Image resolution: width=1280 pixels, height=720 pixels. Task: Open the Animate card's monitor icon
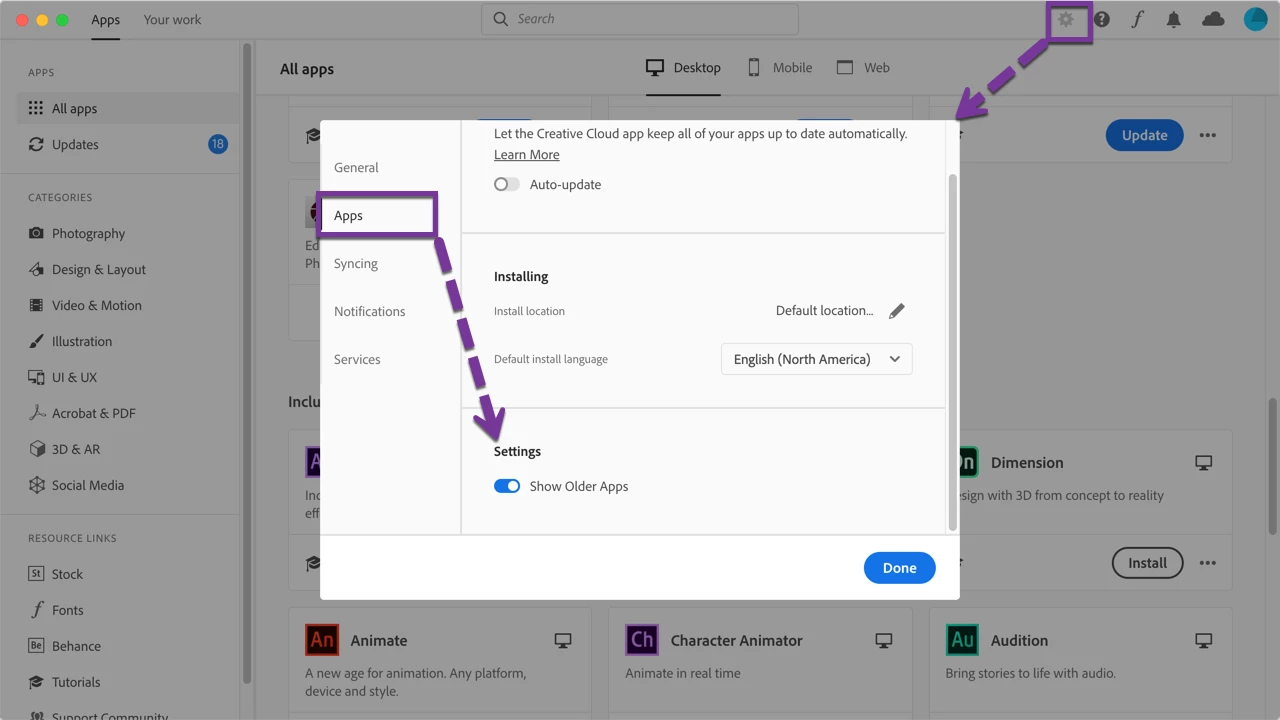[563, 640]
